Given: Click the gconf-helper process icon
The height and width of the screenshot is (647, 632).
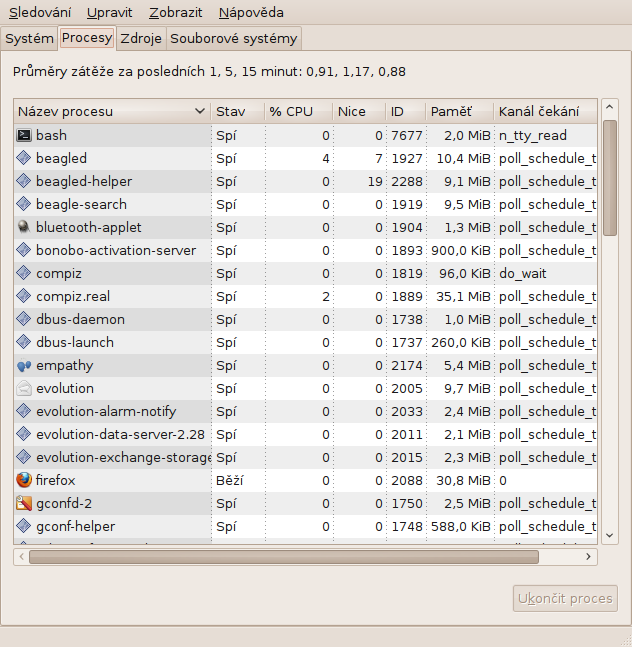Looking at the screenshot, I should click(24, 526).
